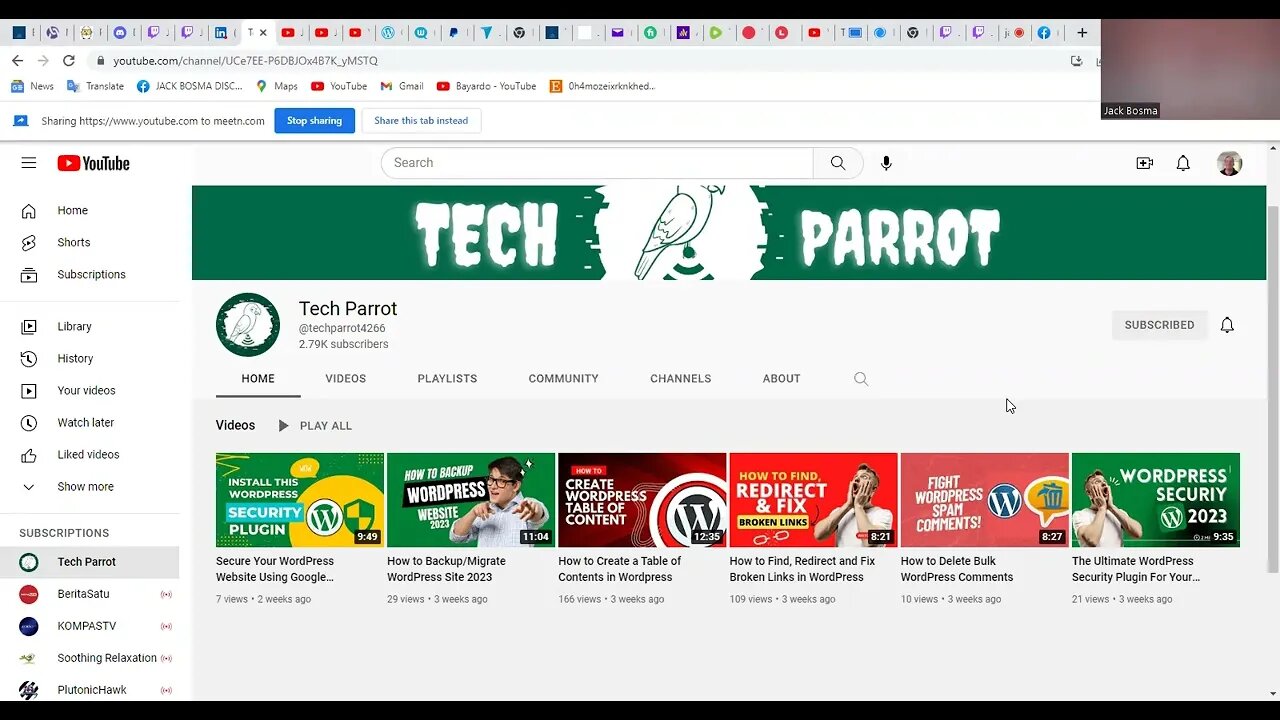Click the Subscribed button
The width and height of the screenshot is (1280, 720).
click(1159, 325)
